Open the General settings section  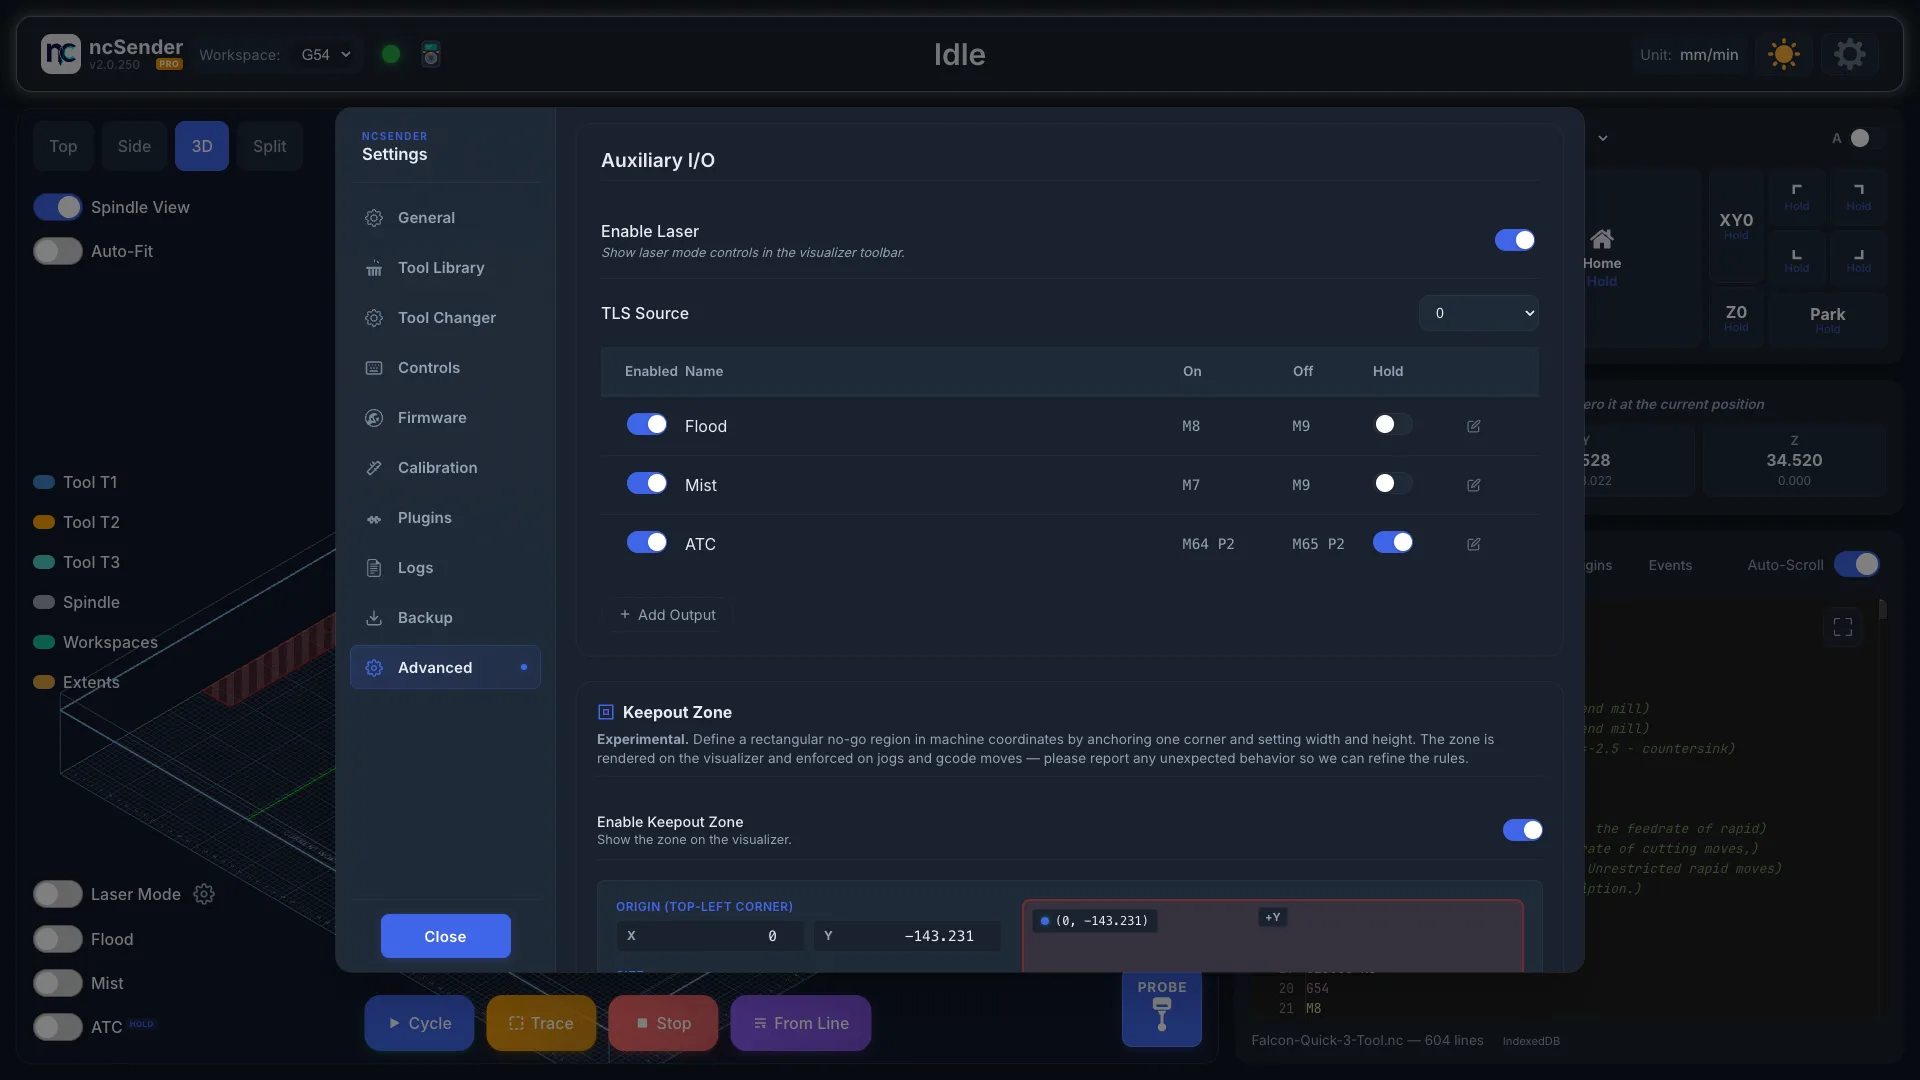pyautogui.click(x=445, y=218)
